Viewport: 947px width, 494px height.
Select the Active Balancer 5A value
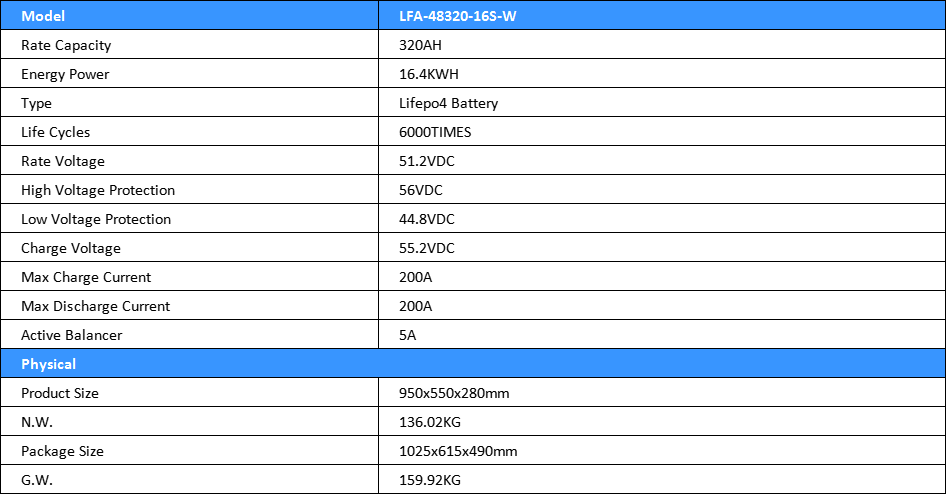pos(407,335)
